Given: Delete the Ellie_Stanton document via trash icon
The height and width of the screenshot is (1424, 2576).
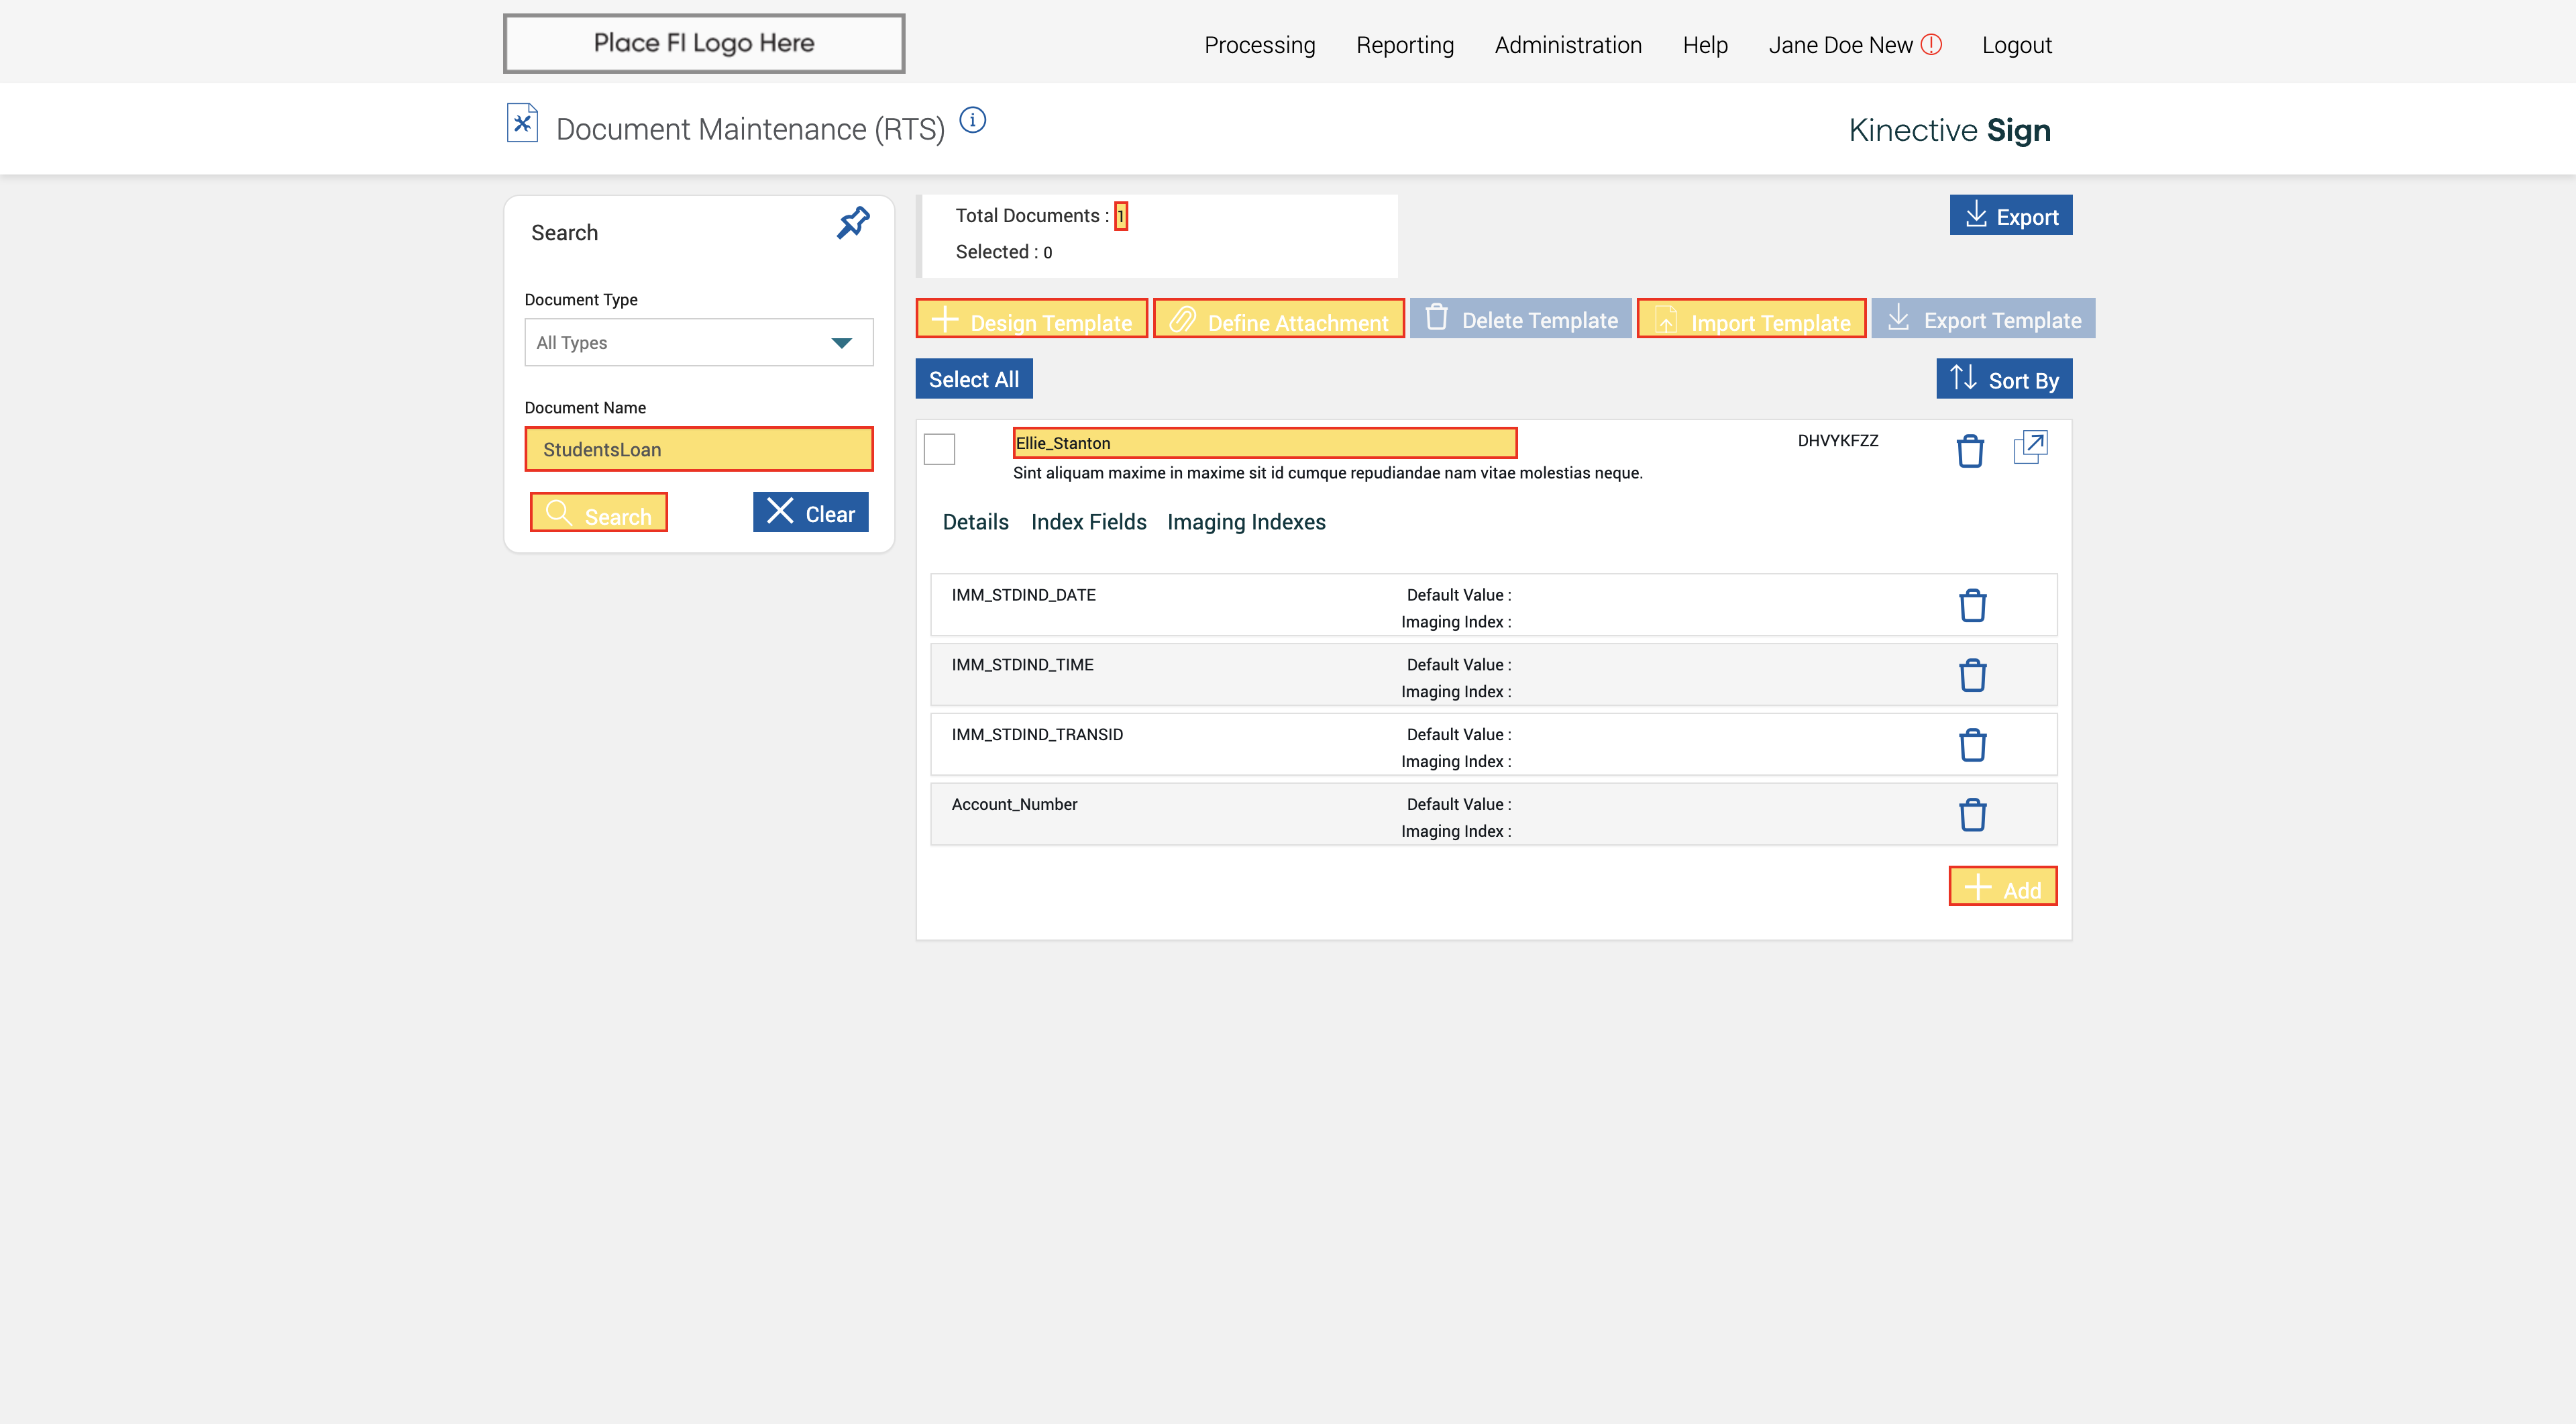Looking at the screenshot, I should click(x=1969, y=451).
